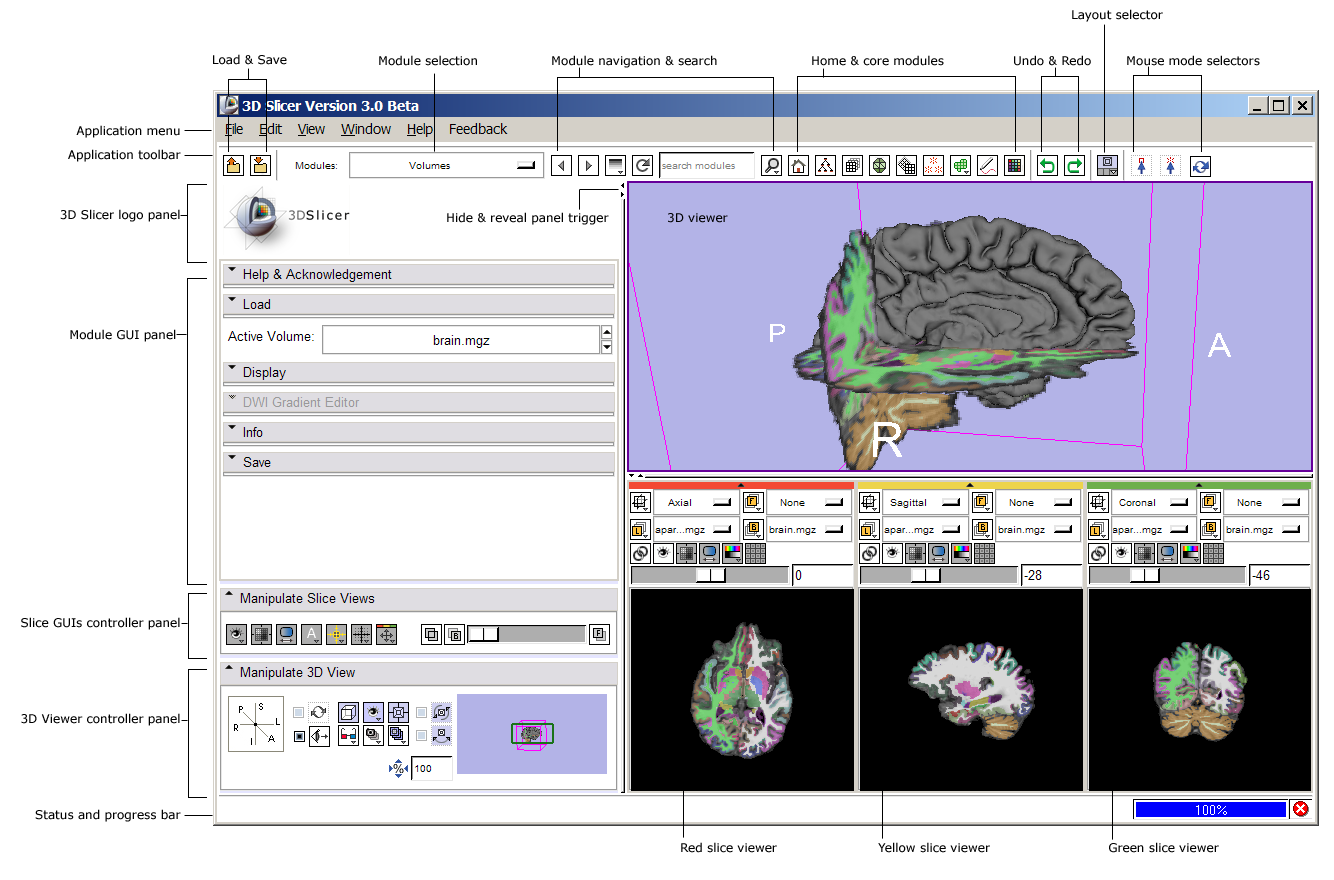Image resolution: width=1334 pixels, height=880 pixels.
Task: Toggle slice visibility eye in Sagittal viewer
Action: coord(892,552)
